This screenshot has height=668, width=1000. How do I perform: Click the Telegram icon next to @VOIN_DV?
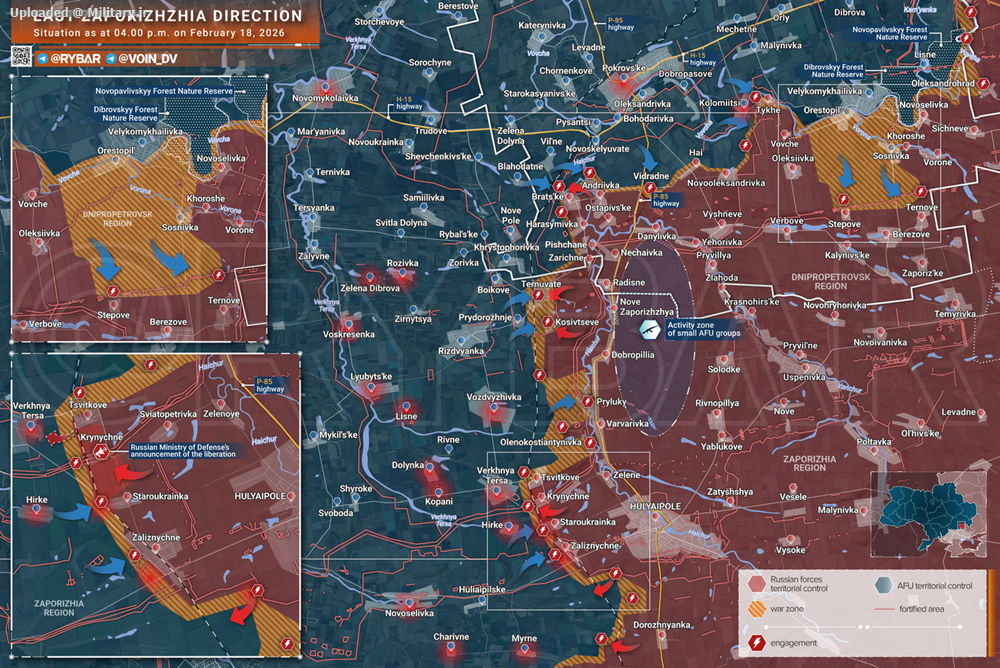pos(111,59)
